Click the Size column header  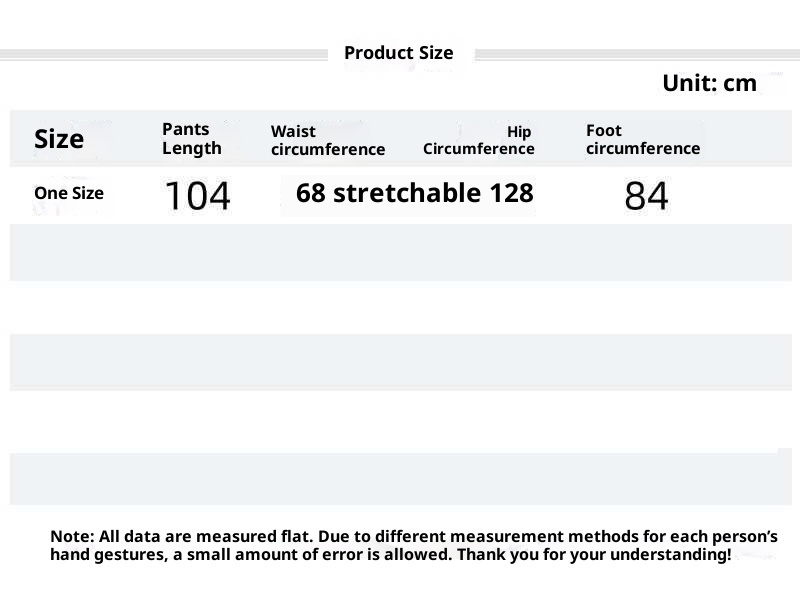[x=59, y=139]
